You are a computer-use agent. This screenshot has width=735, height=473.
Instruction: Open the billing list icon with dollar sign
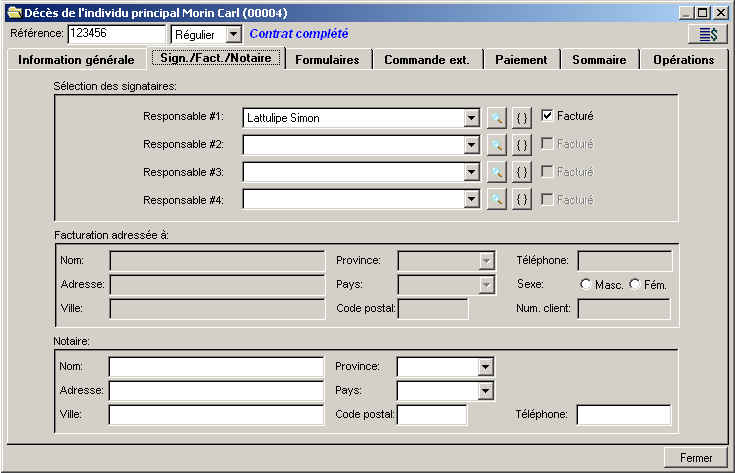(x=708, y=35)
